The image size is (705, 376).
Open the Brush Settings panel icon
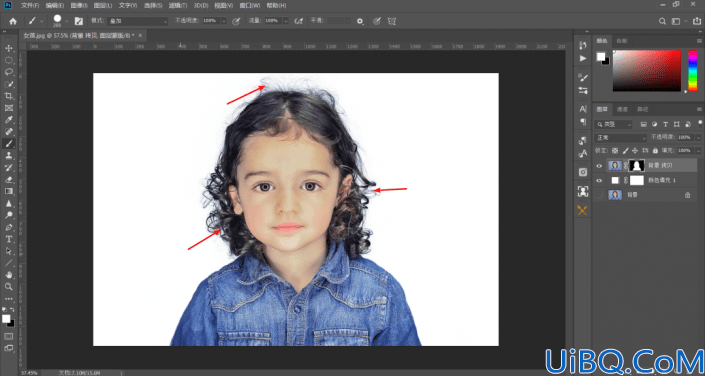[583, 77]
